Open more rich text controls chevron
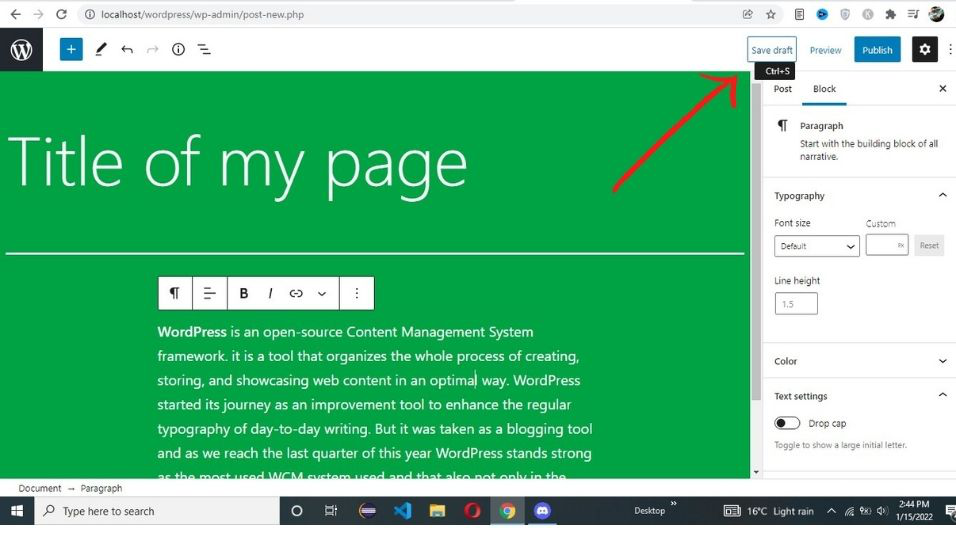Screen dimensions: 956x537 (x=322, y=293)
